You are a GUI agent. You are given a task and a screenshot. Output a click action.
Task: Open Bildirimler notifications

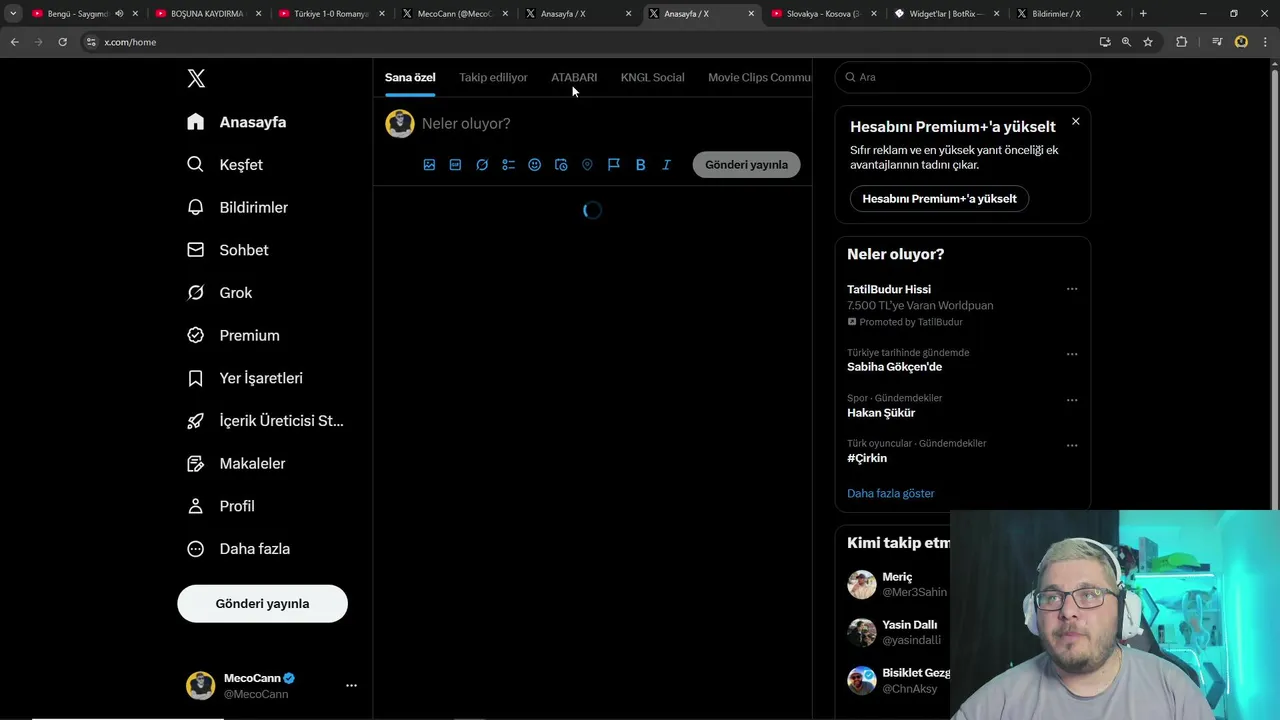[237, 207]
